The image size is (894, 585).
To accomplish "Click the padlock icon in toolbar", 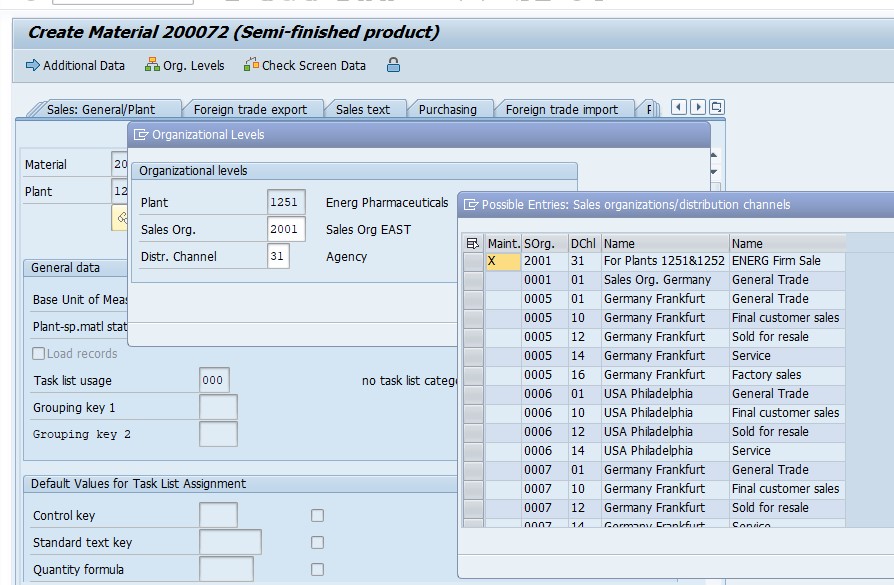I will click(x=393, y=65).
